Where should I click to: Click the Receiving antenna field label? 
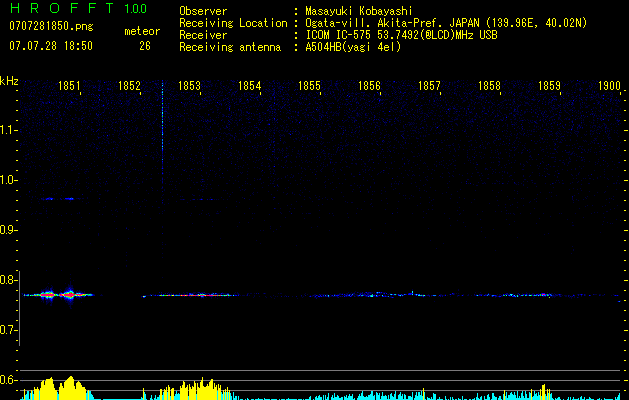click(230, 47)
